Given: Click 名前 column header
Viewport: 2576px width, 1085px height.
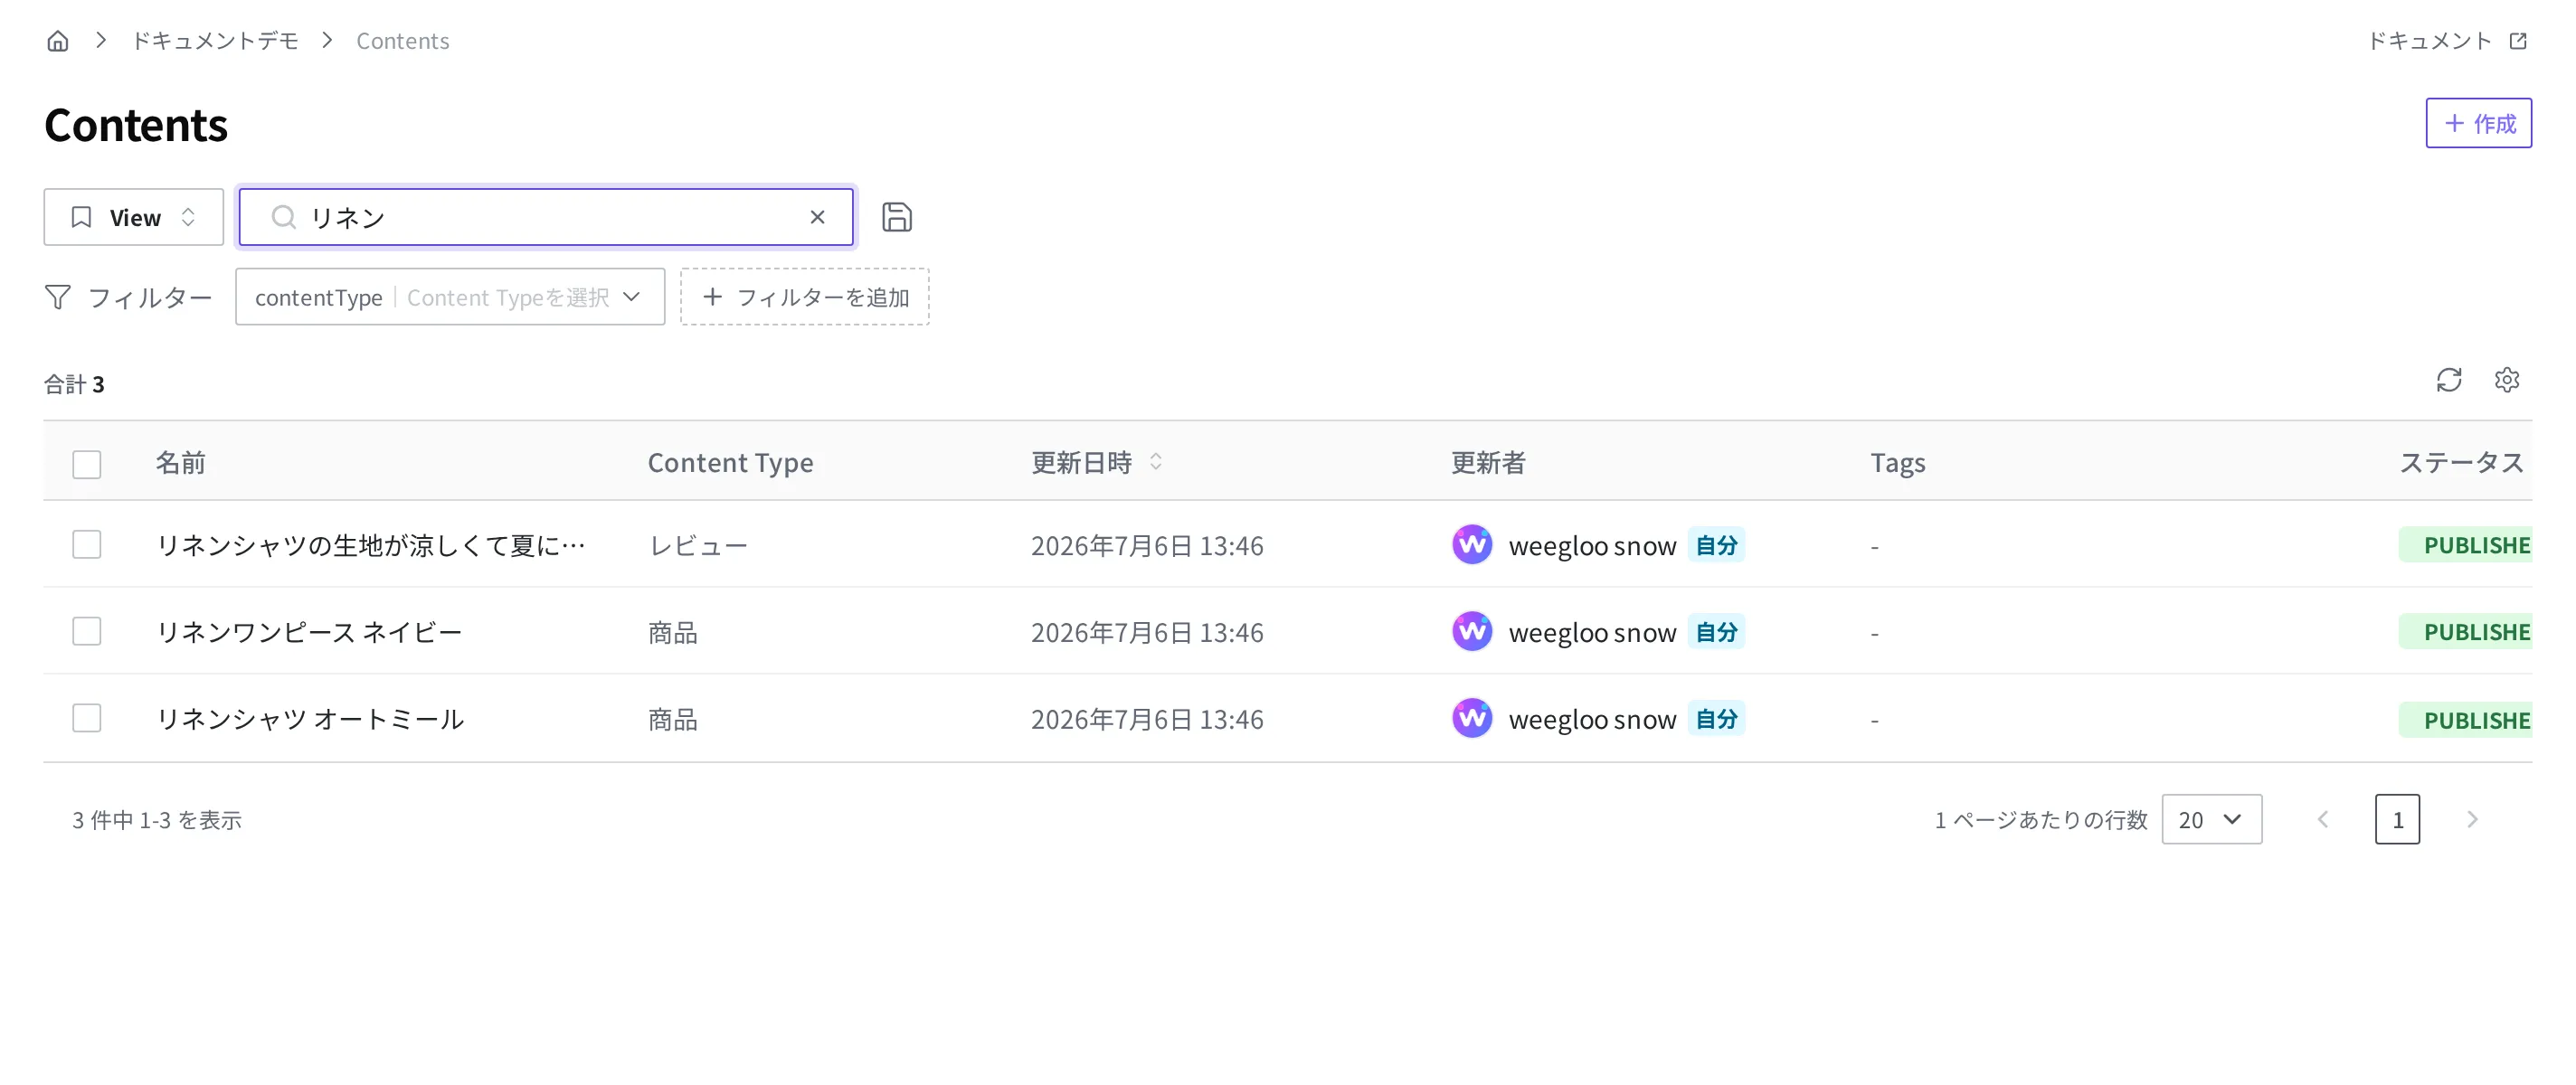Looking at the screenshot, I should [x=181, y=463].
